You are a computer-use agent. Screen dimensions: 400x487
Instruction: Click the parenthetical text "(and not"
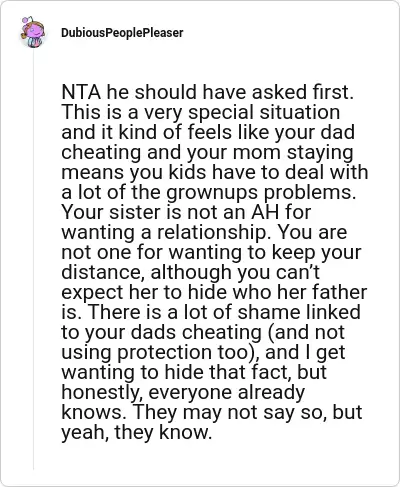[304, 332]
